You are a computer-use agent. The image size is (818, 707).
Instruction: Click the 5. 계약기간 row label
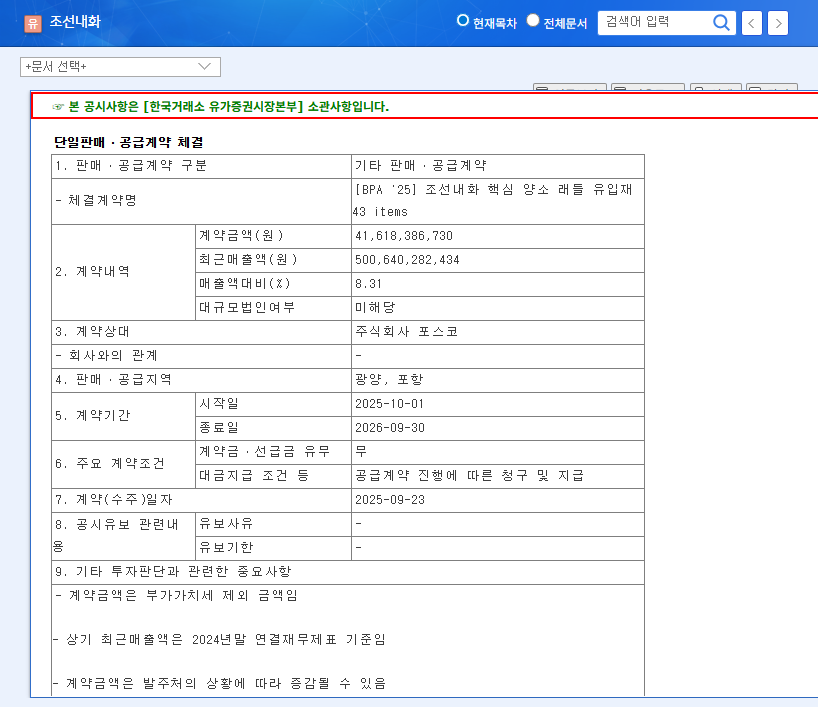pos(124,416)
